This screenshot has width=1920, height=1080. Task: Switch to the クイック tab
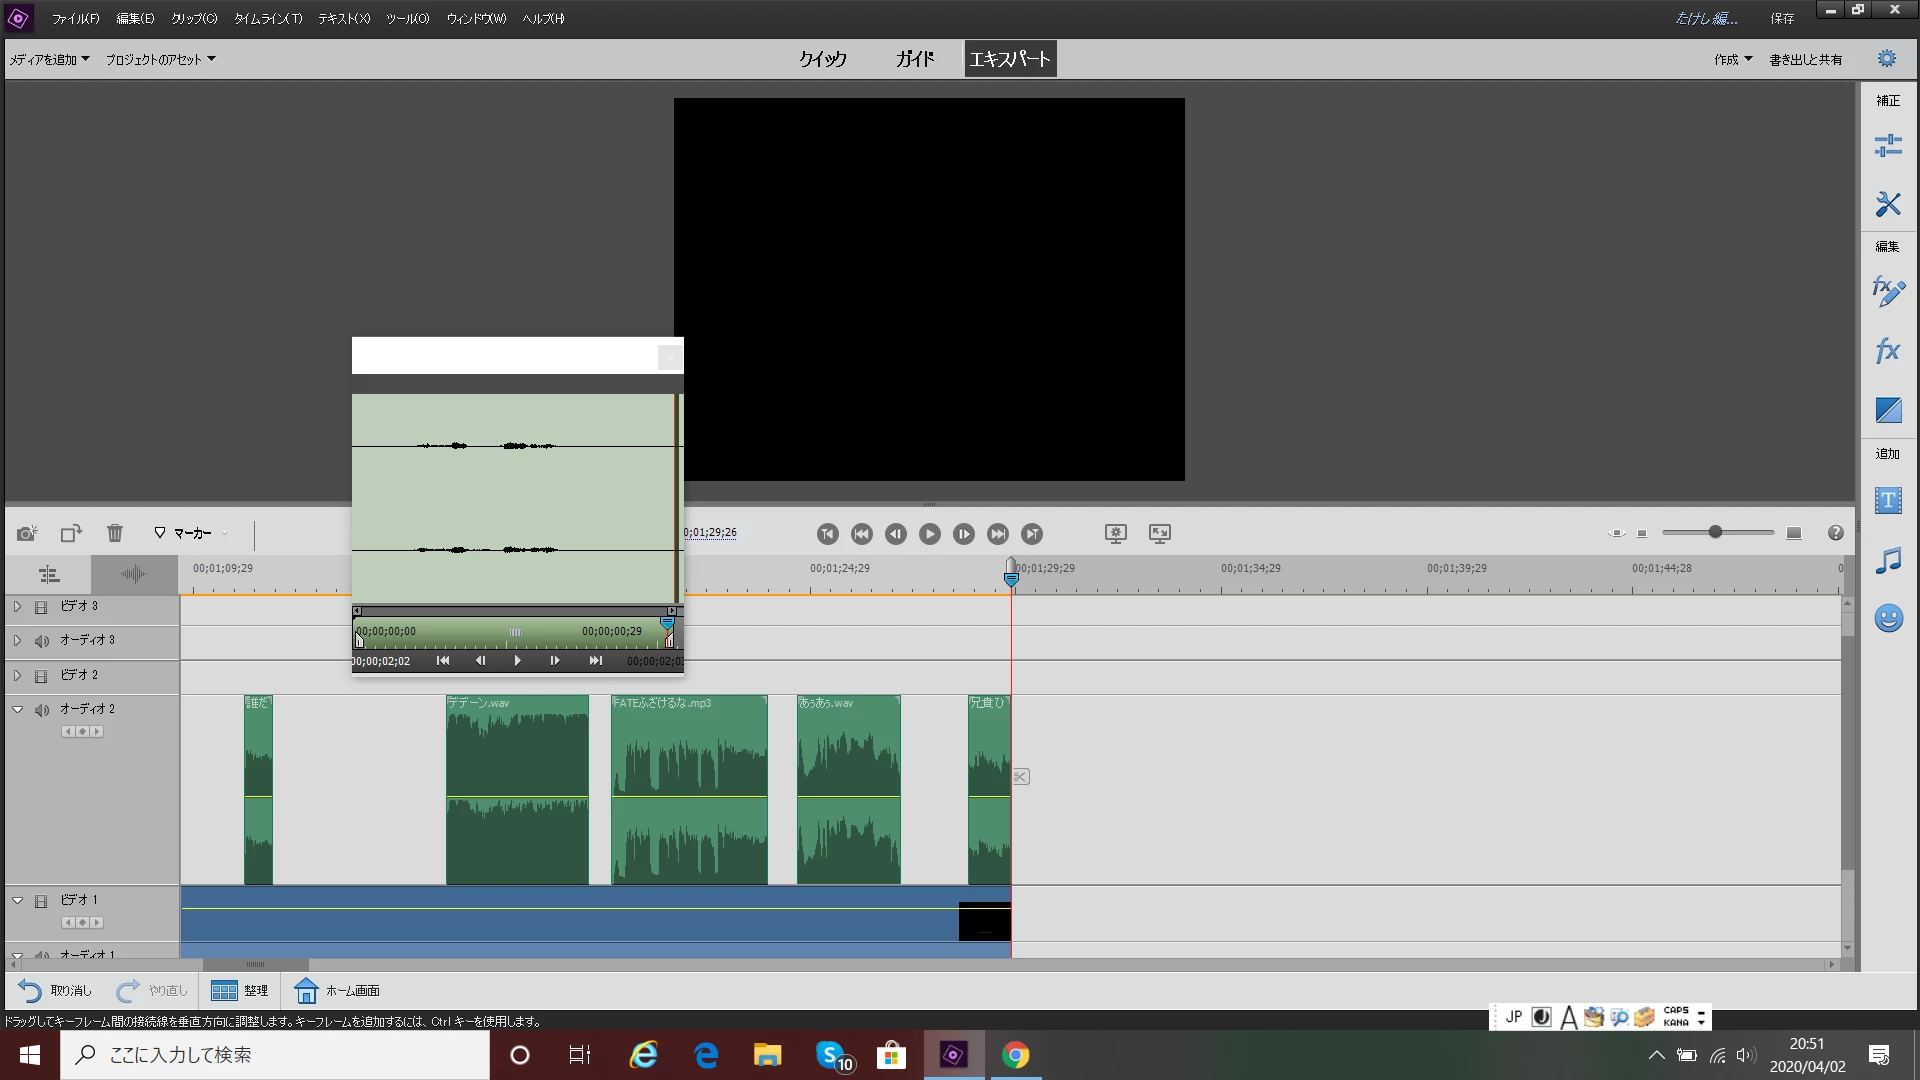pyautogui.click(x=822, y=59)
